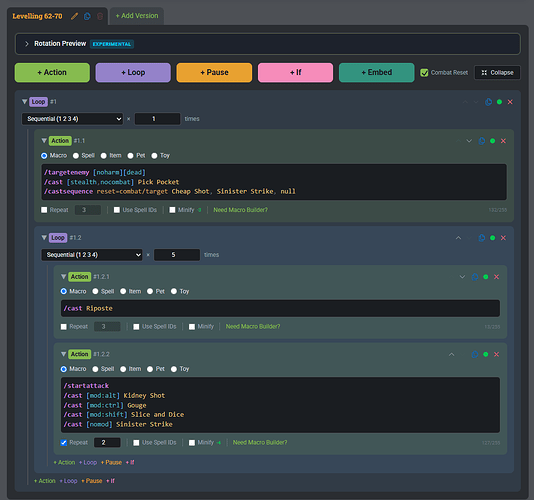The image size is (534, 500).
Task: Uncheck Repeat on Action #1.2.2
Action: click(x=63, y=442)
